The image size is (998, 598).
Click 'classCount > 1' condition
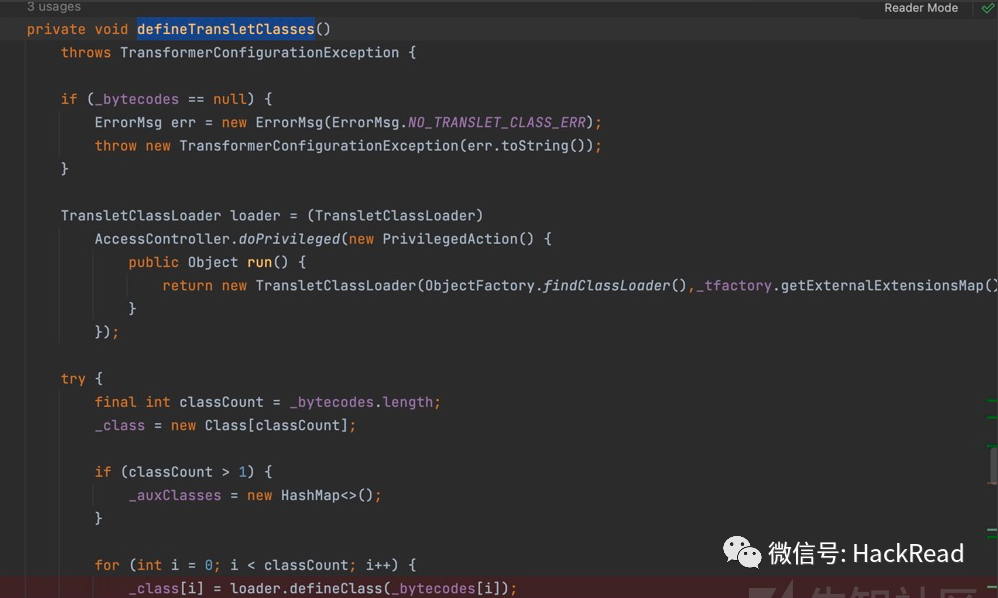(x=187, y=472)
